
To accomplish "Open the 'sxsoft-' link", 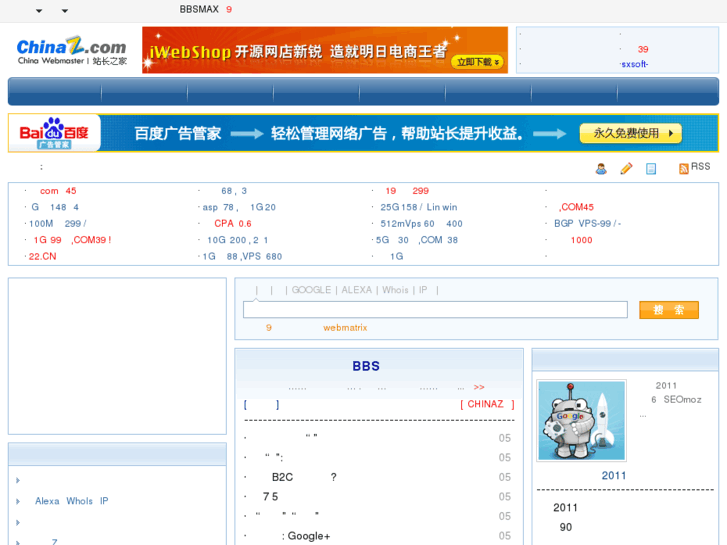I will [634, 64].
